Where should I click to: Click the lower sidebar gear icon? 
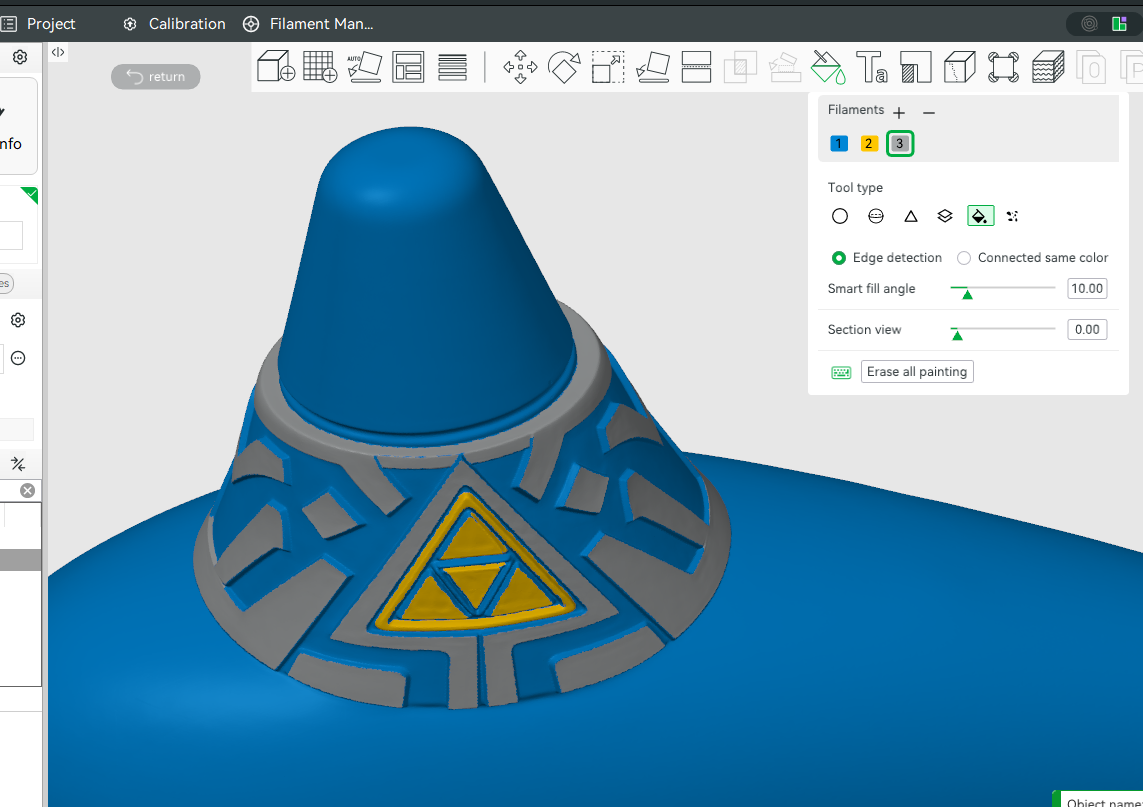coord(18,320)
